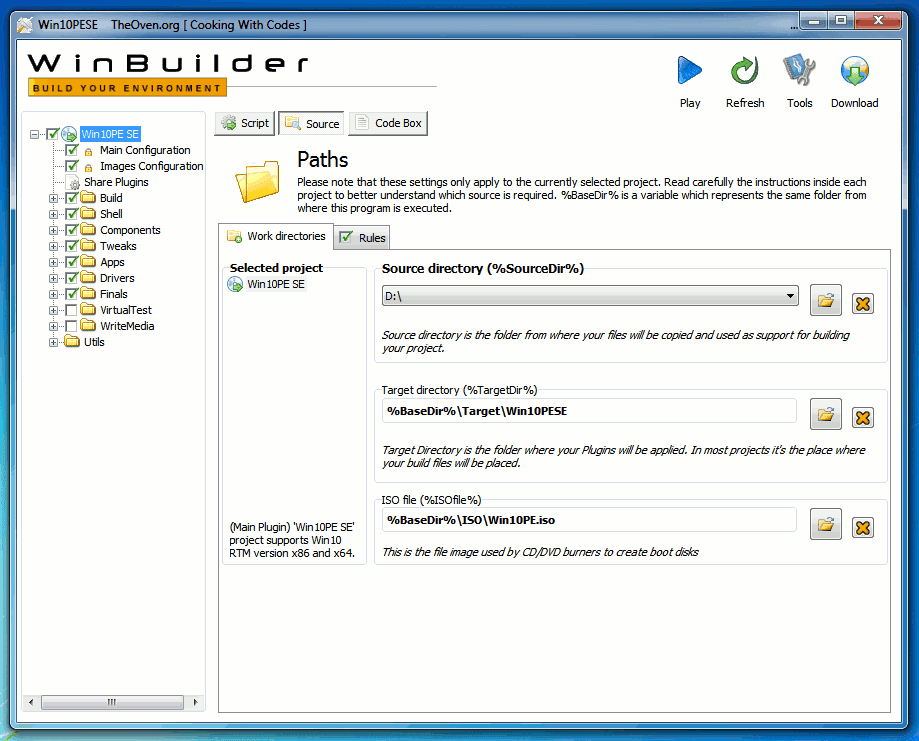Click the Refresh arrow icon
The height and width of the screenshot is (741, 919).
point(745,71)
